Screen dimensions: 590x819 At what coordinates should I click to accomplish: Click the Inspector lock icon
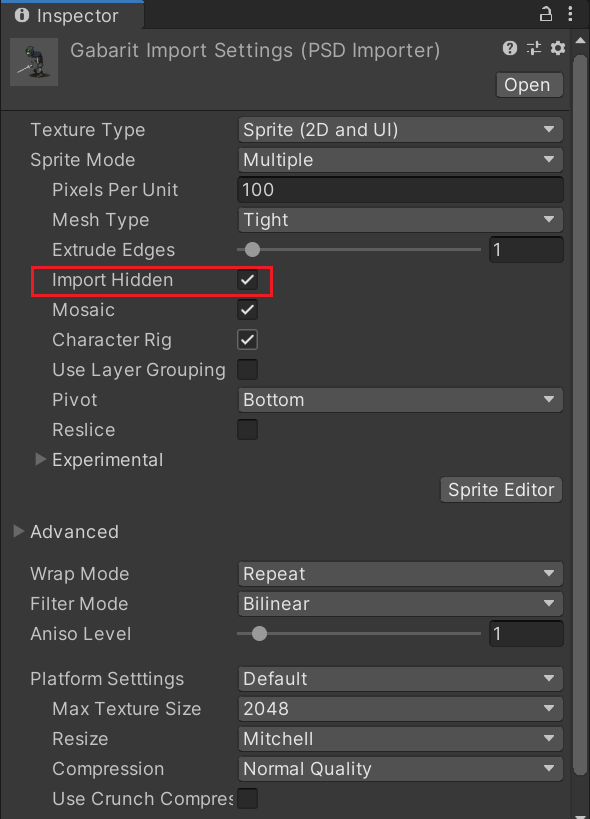pos(546,14)
